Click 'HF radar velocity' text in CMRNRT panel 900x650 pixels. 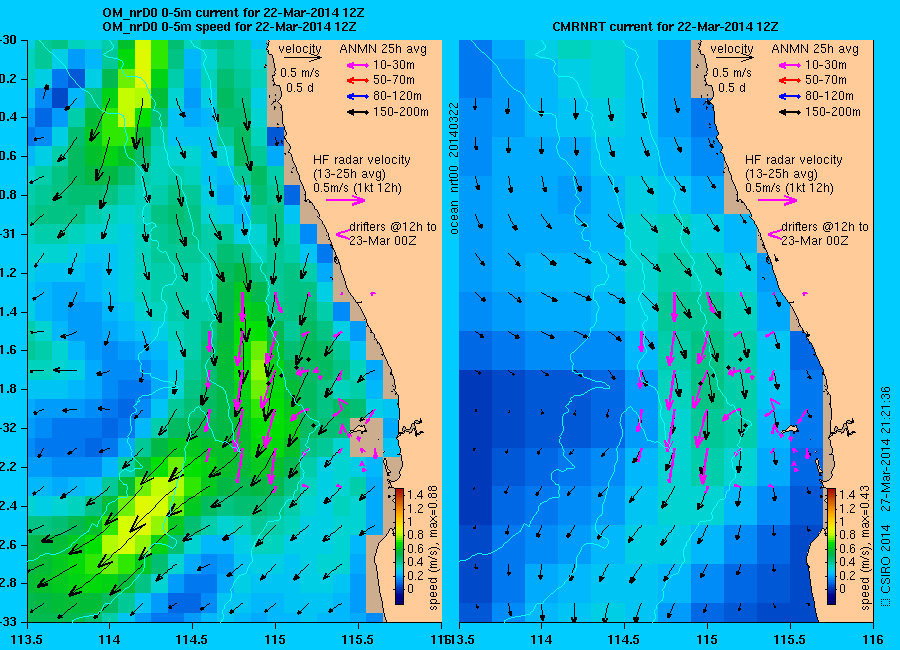point(794,160)
